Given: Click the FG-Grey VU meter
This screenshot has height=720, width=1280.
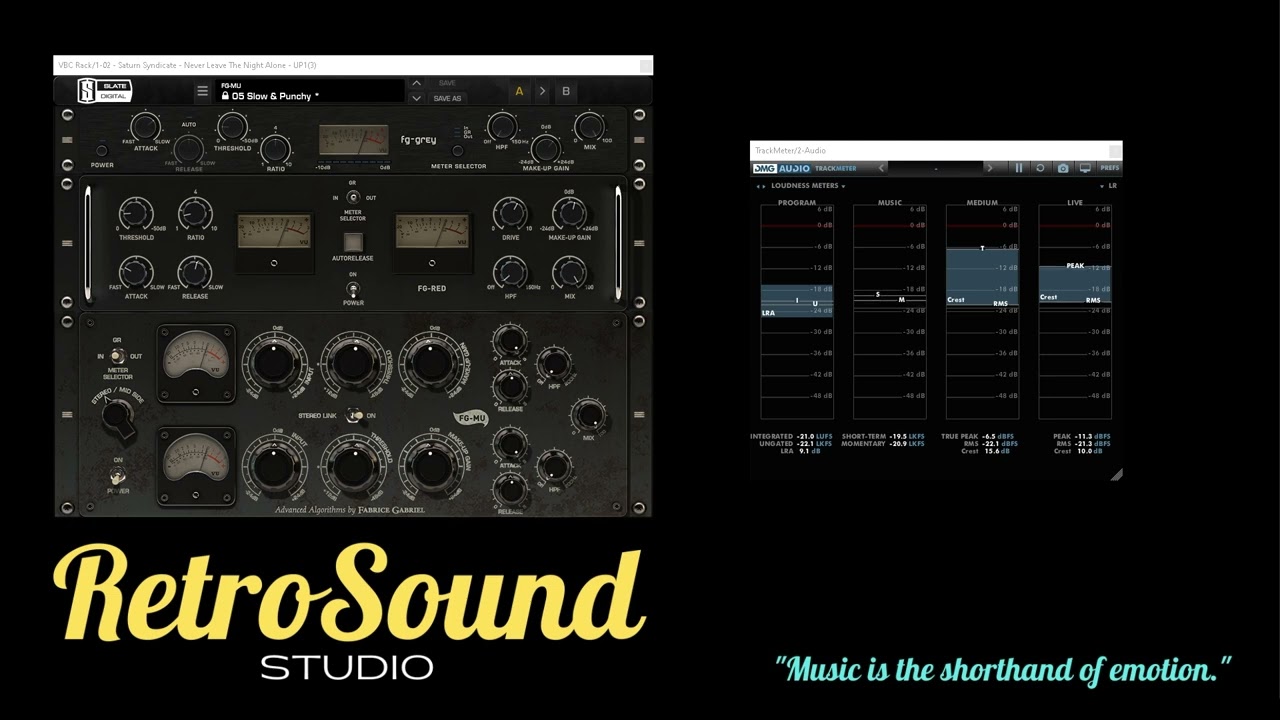Looking at the screenshot, I should pos(353,140).
